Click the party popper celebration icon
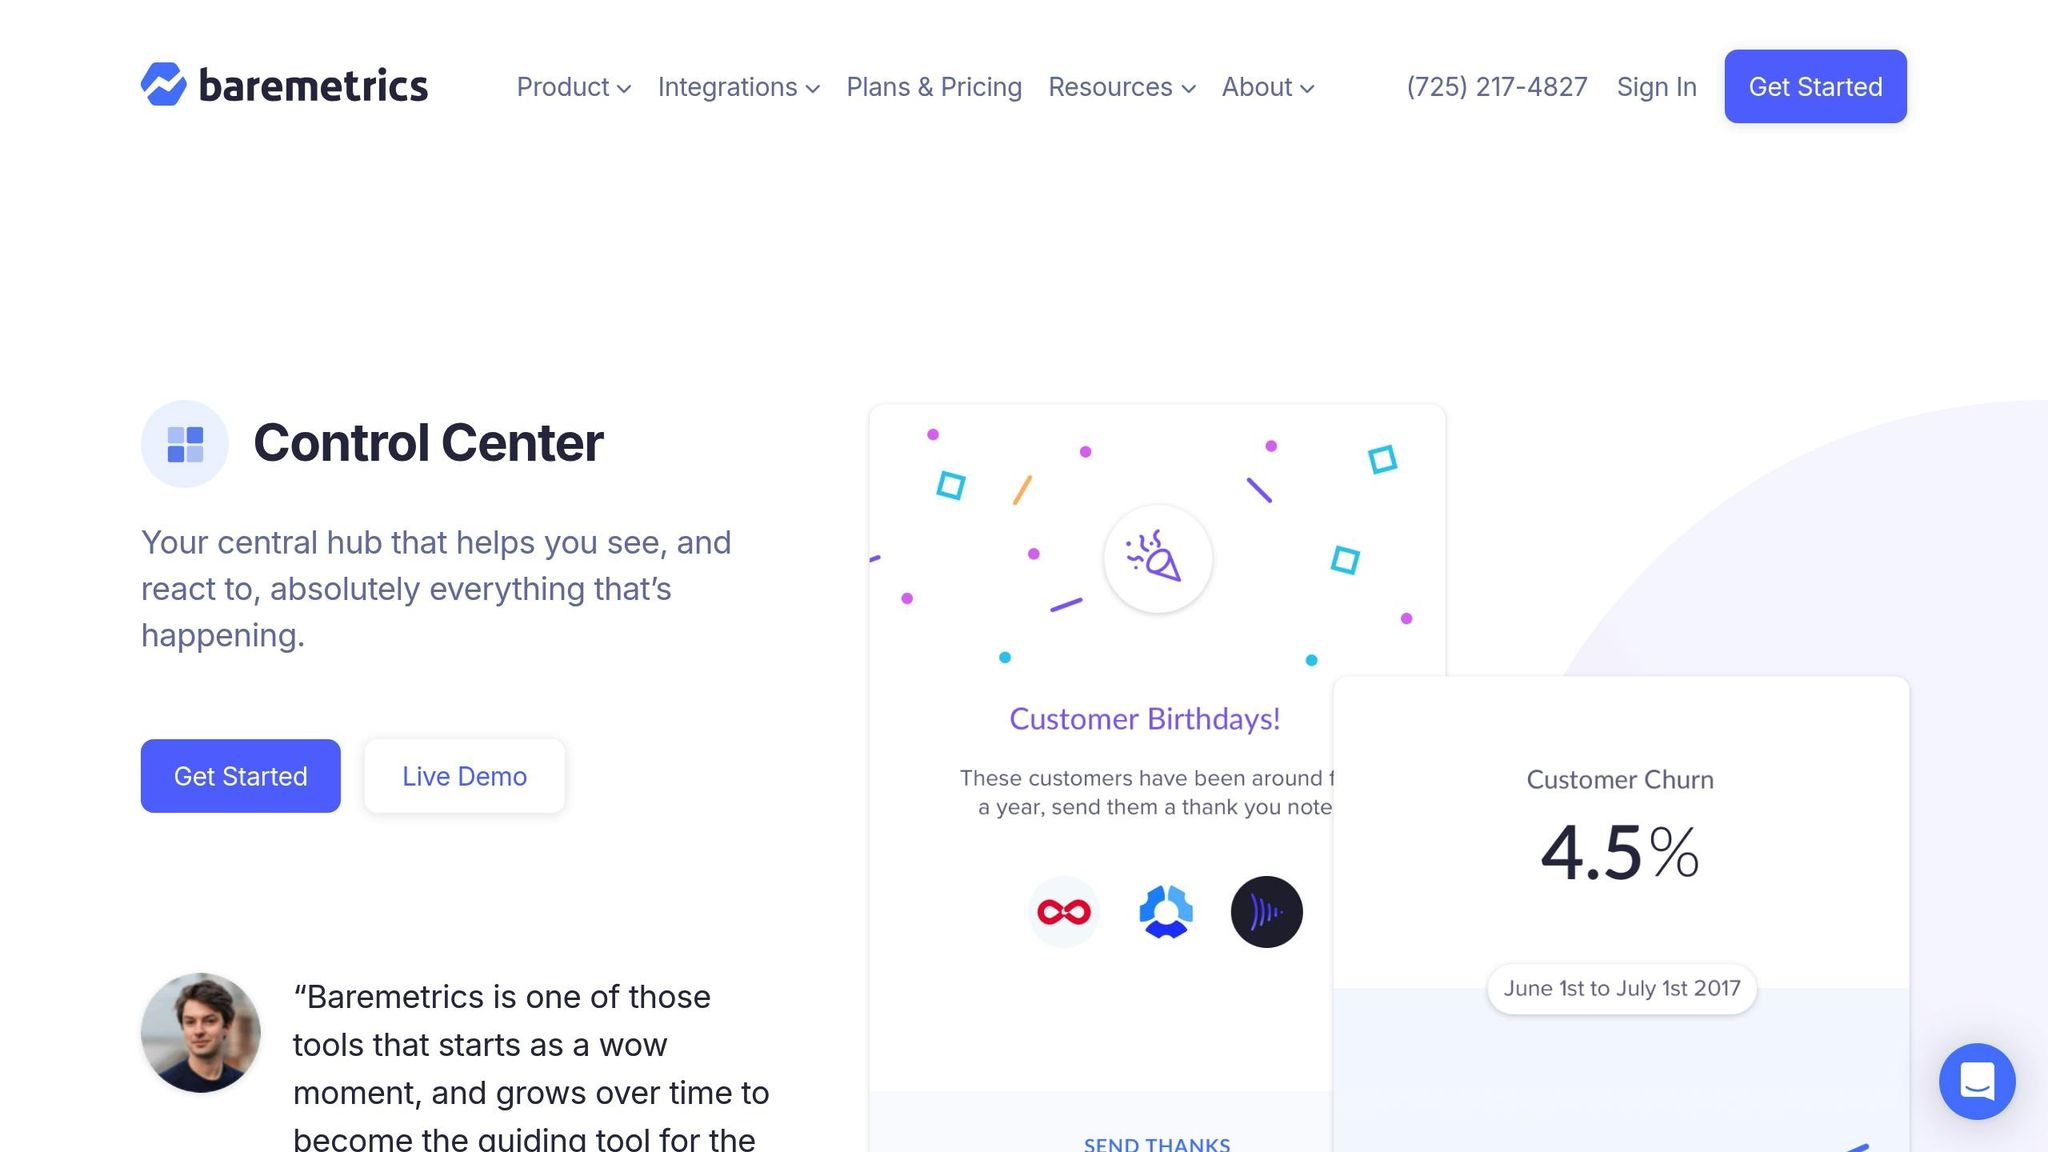 pos(1157,560)
